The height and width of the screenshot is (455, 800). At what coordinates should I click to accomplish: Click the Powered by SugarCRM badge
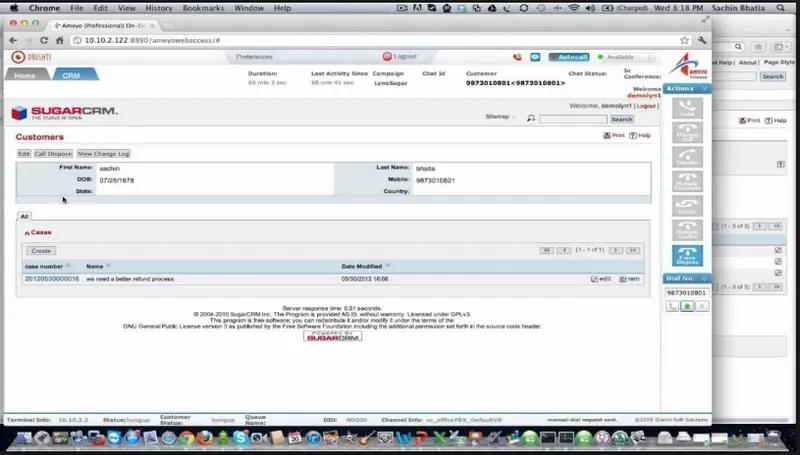pyautogui.click(x=333, y=336)
